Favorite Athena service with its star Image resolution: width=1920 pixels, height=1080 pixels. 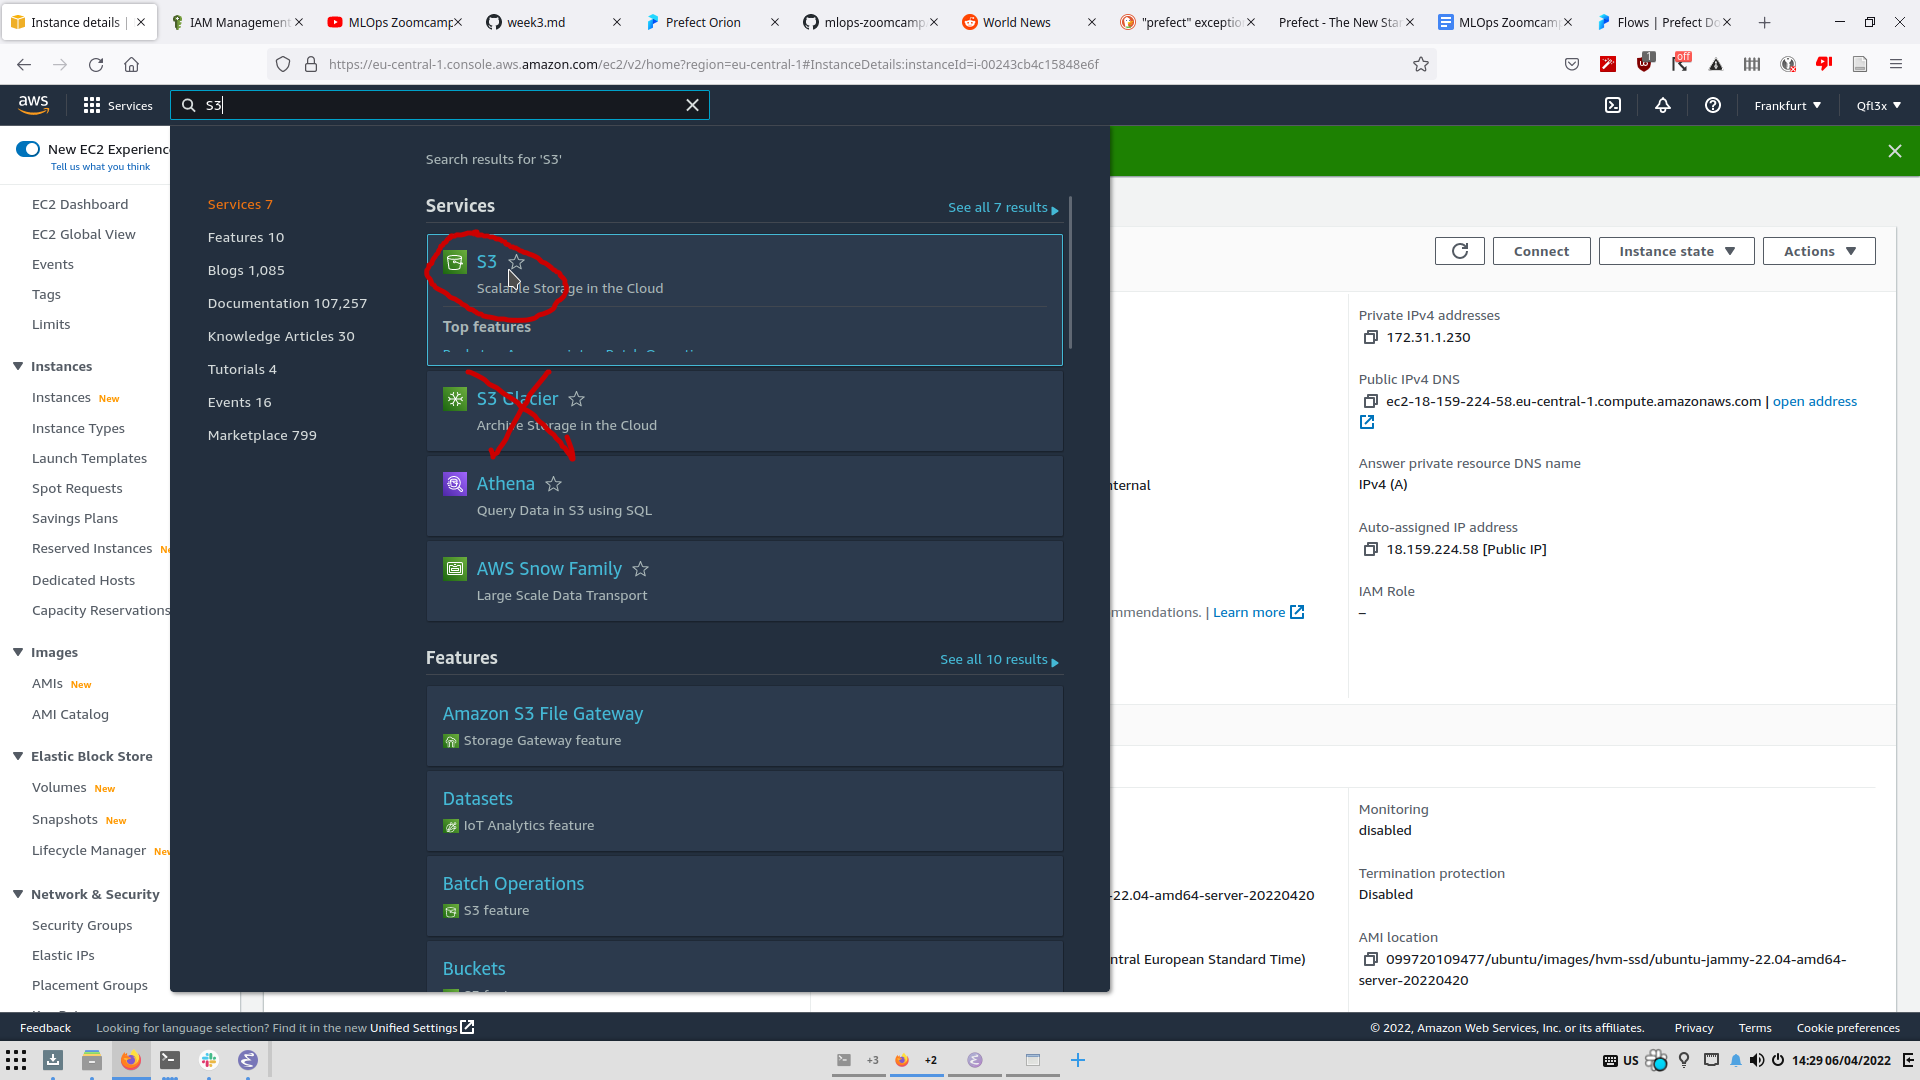(x=554, y=484)
